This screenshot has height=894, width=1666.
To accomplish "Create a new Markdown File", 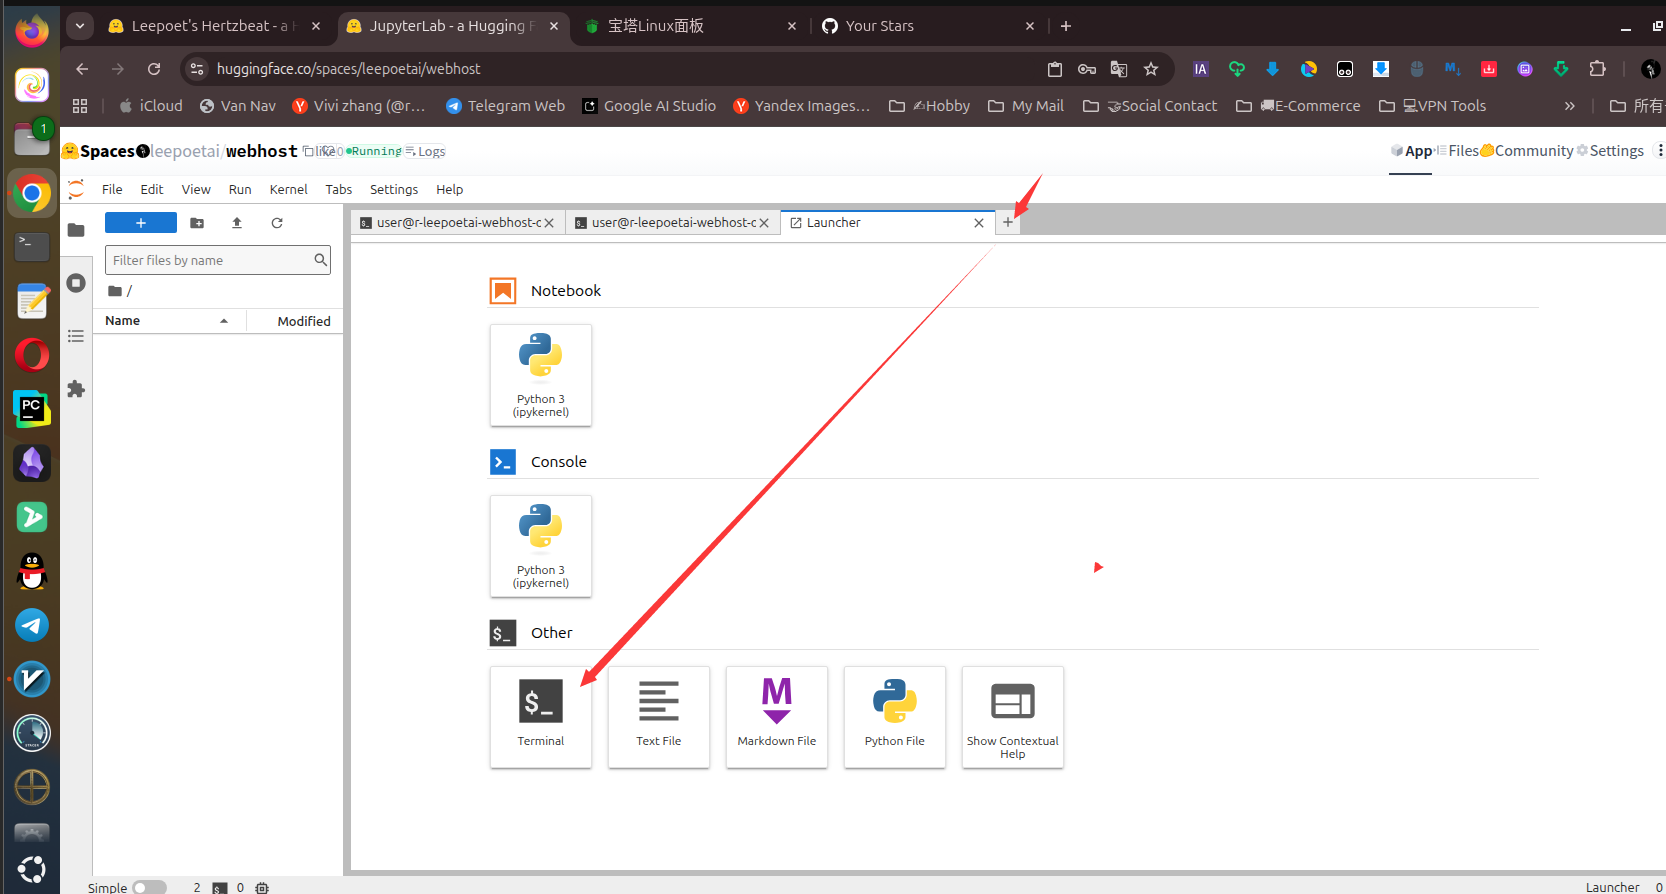I will click(776, 716).
